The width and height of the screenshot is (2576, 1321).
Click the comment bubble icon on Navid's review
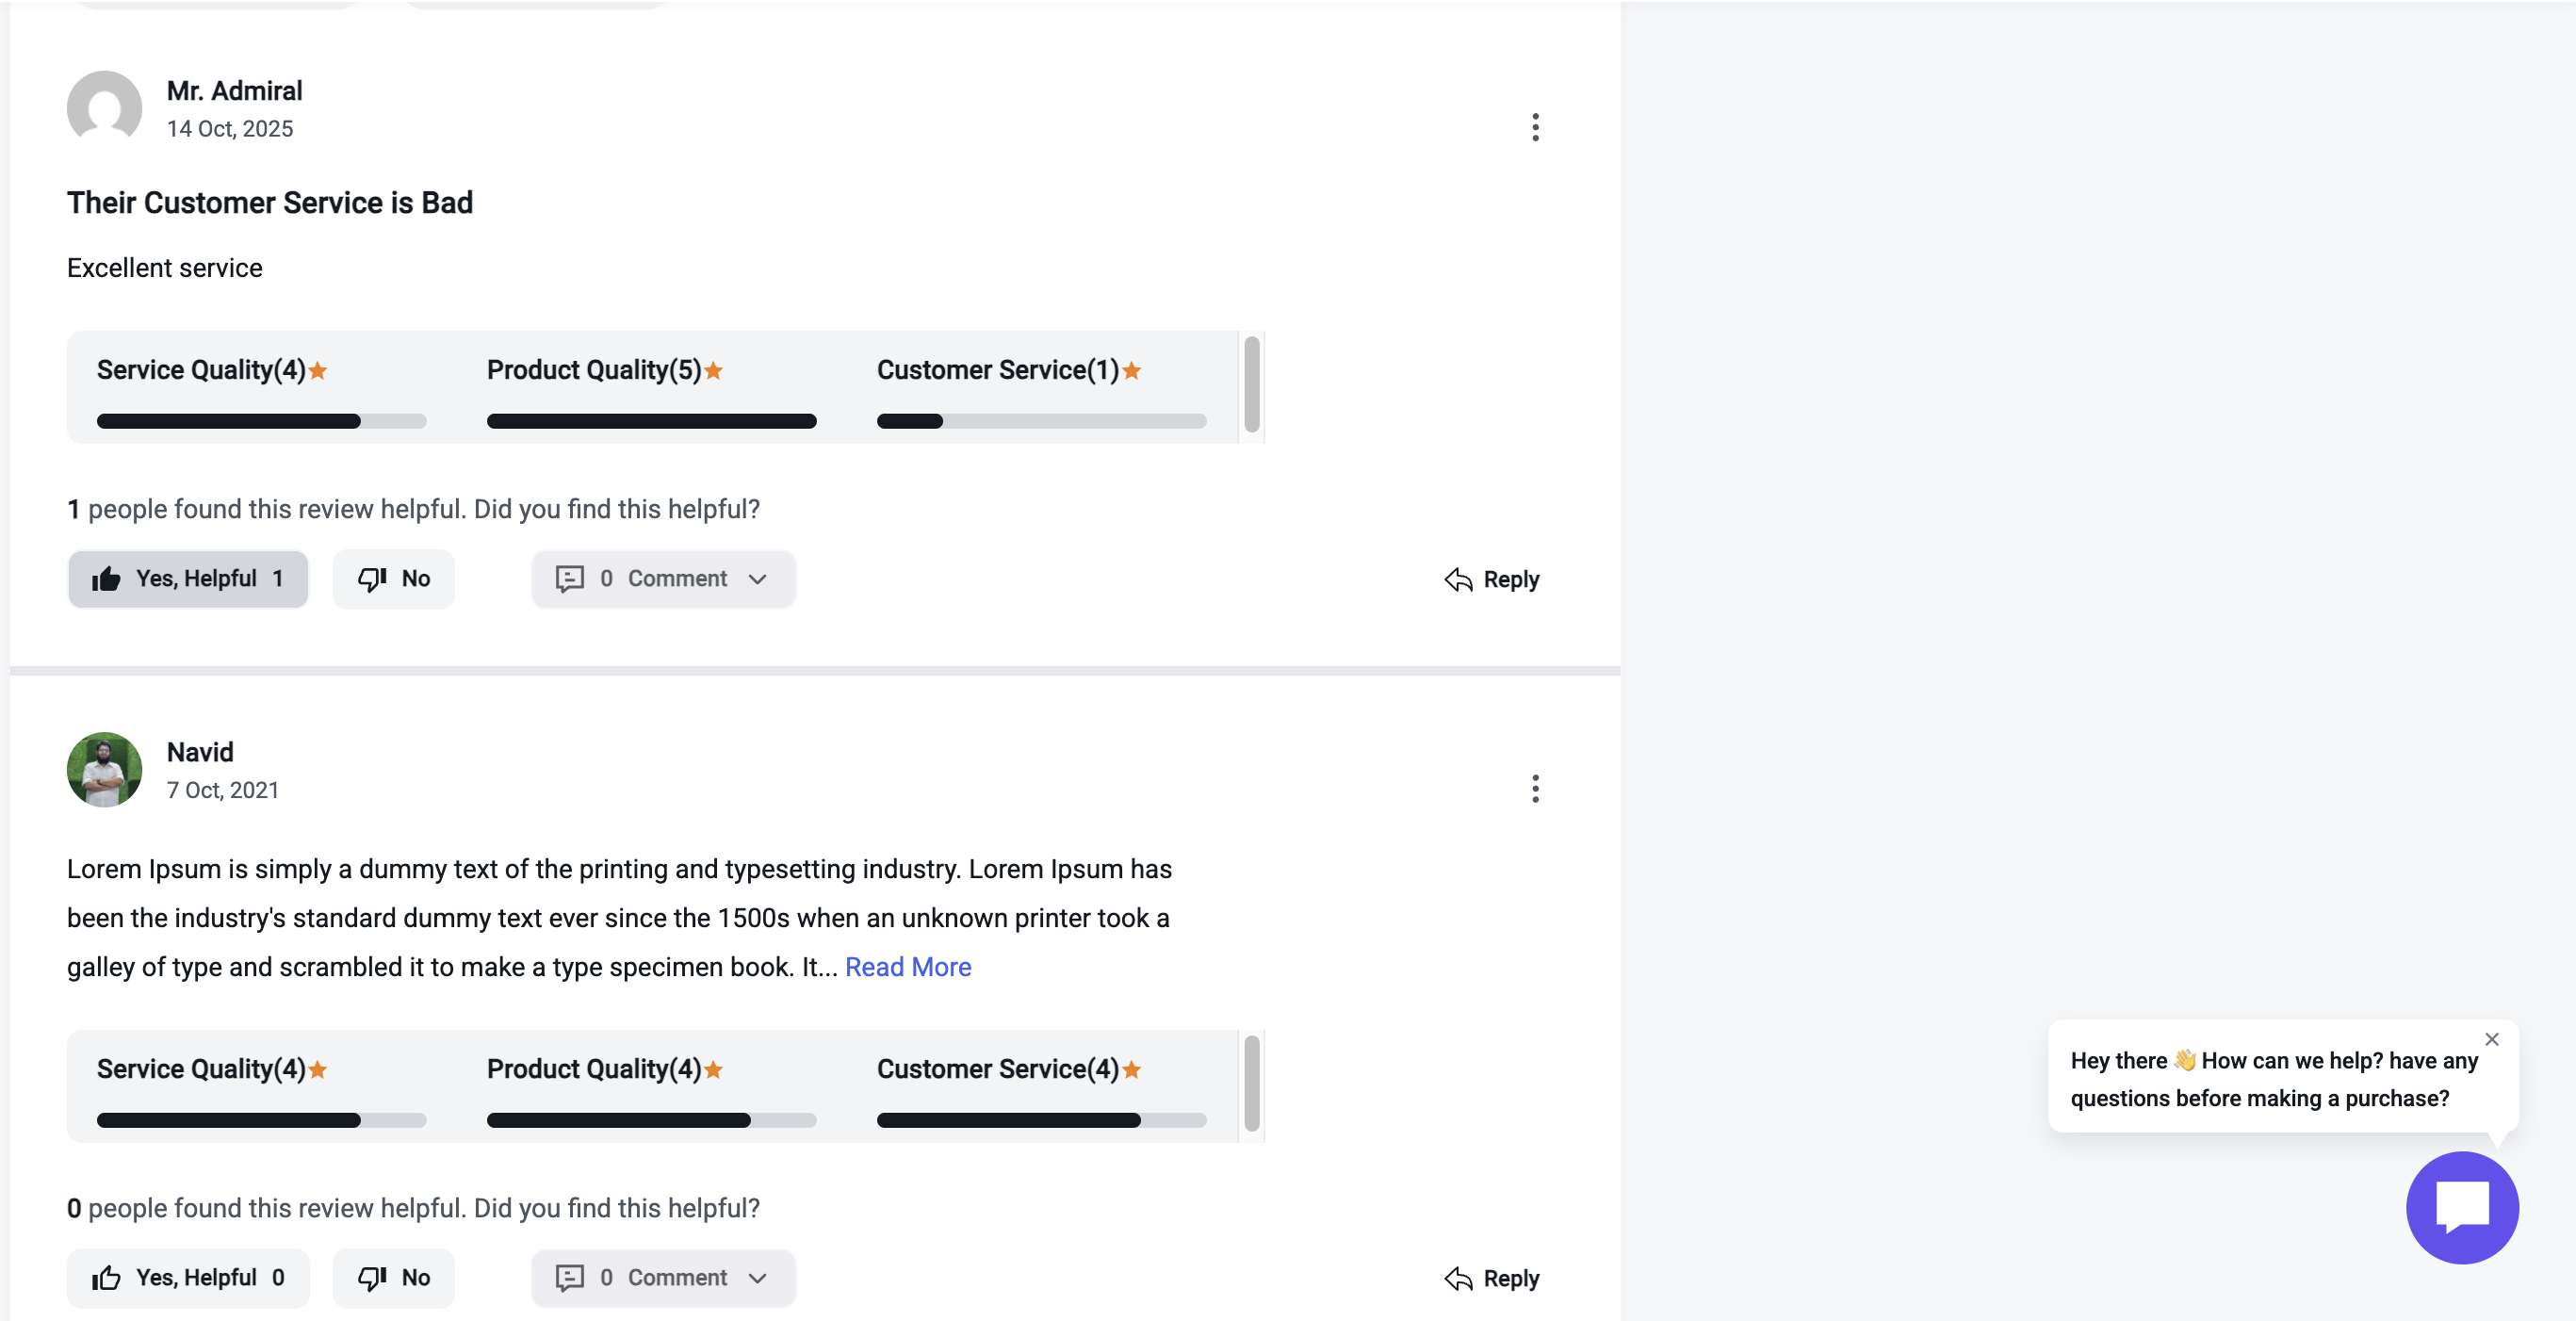[x=569, y=1278]
